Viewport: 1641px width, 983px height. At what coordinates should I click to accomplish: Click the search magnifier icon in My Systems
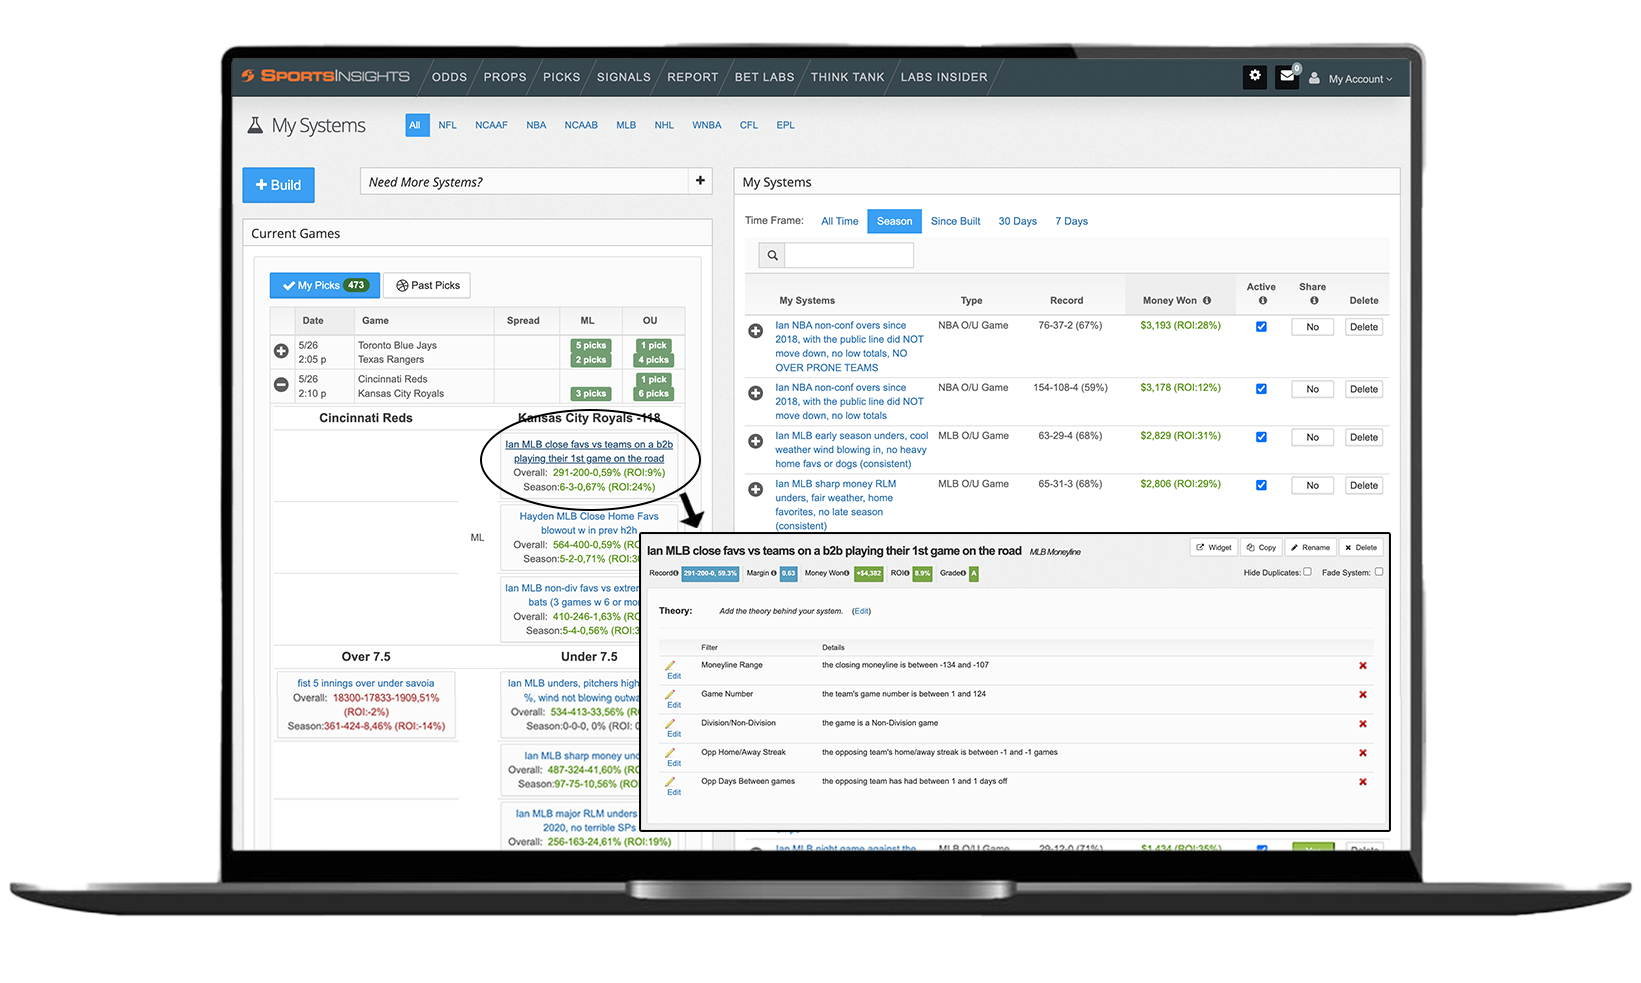772,256
